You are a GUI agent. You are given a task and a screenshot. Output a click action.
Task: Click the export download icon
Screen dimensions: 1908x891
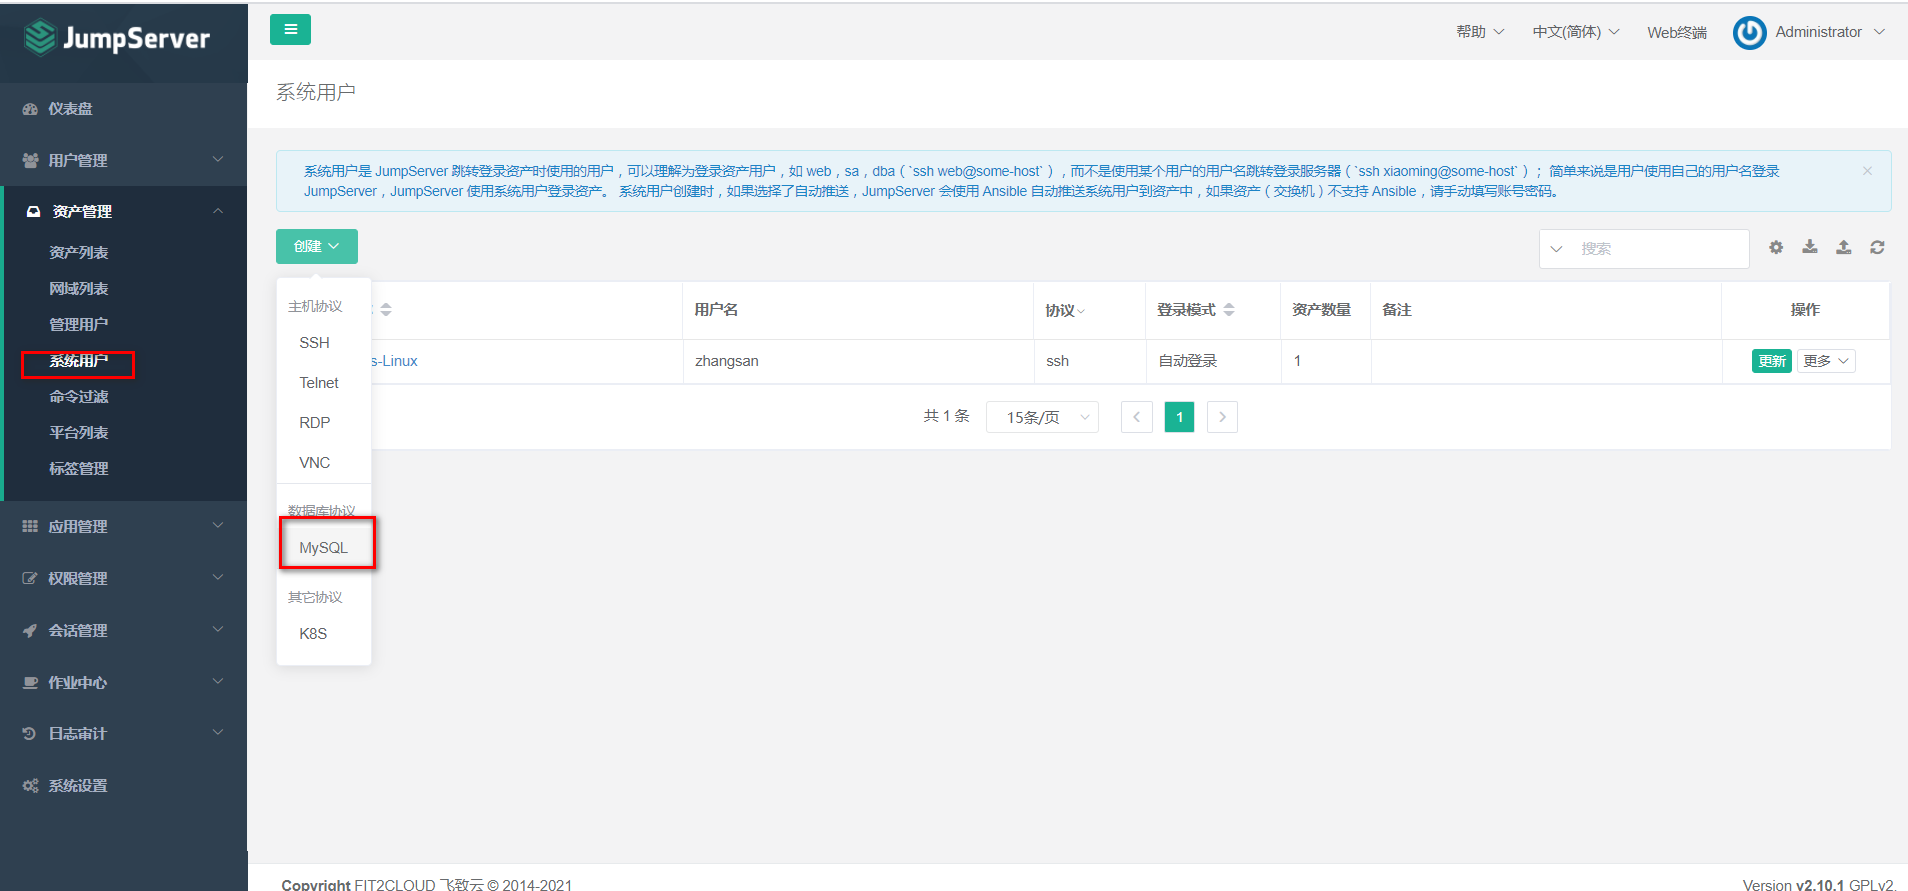1810,247
